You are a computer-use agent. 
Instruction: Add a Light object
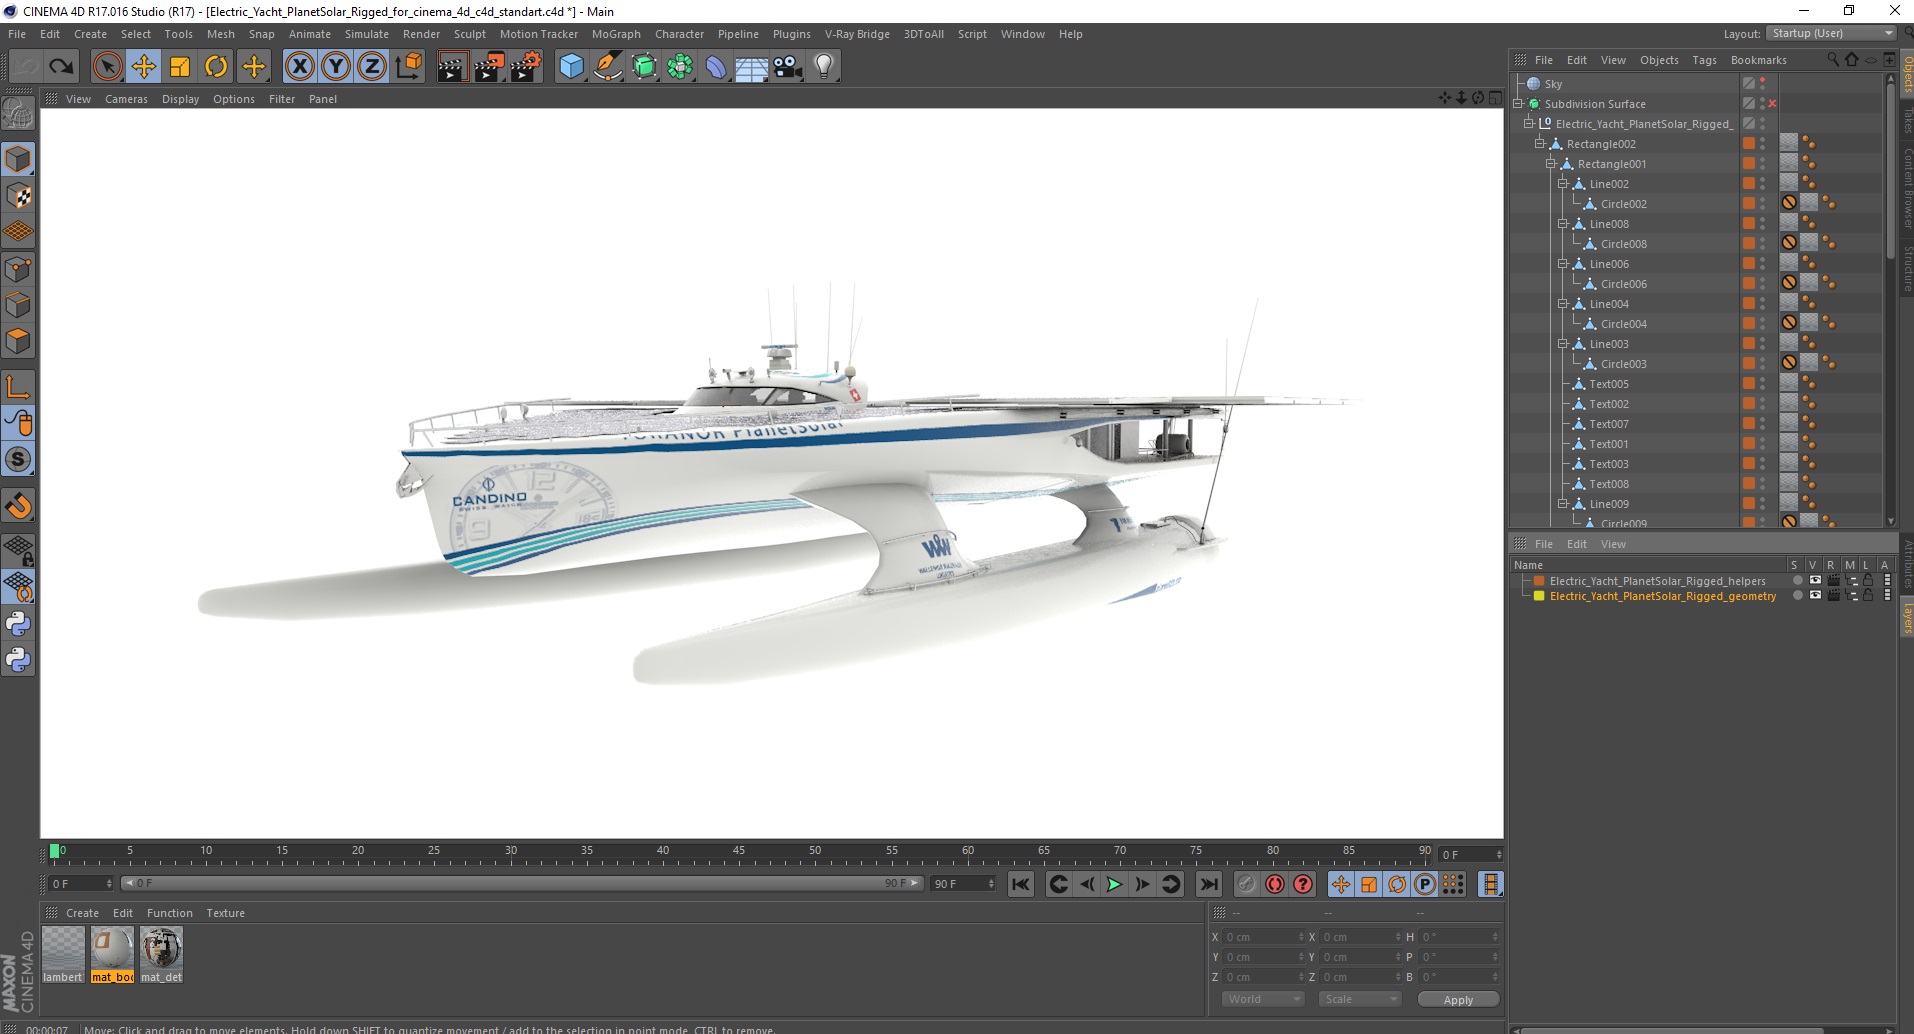point(824,67)
